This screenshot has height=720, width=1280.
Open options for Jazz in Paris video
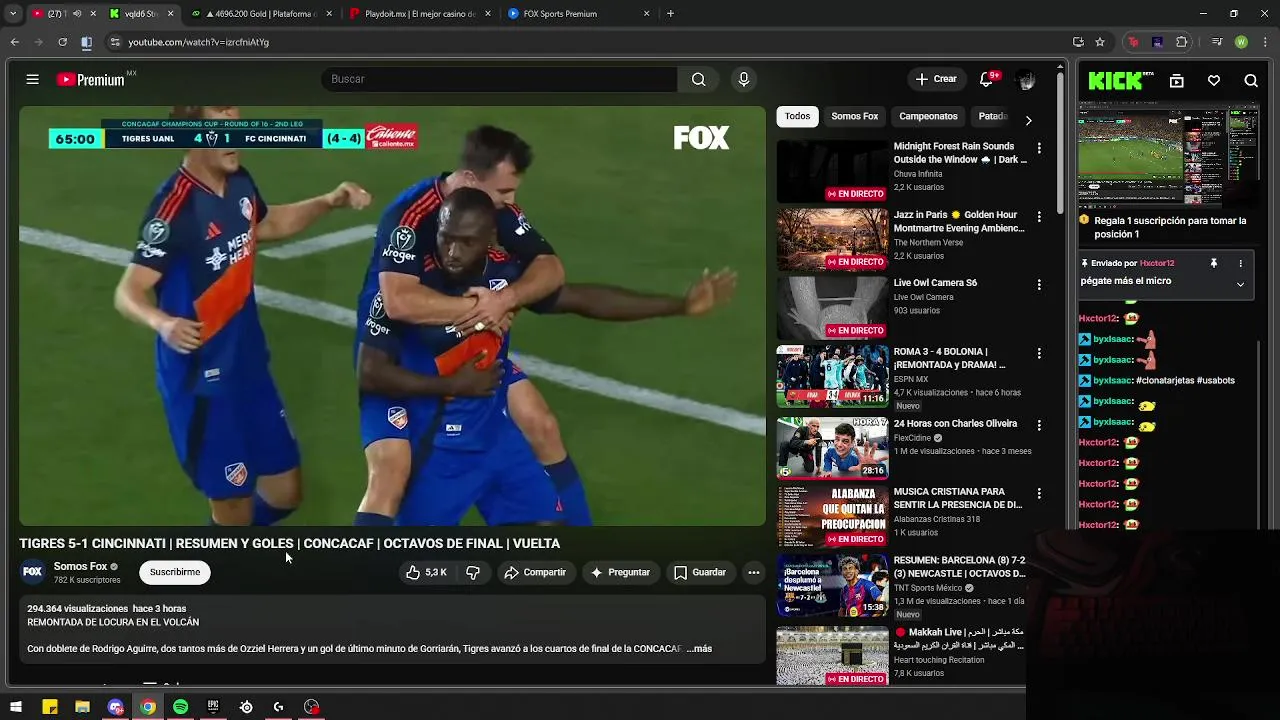[1039, 216]
